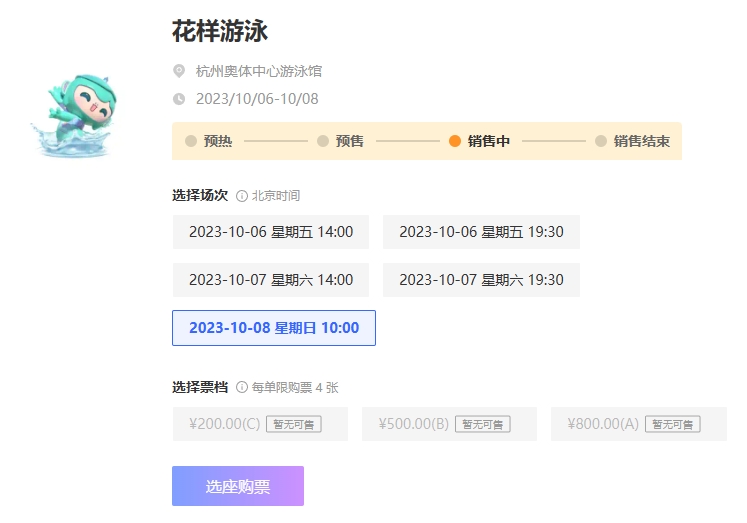Pick the ¥800.00(A) ticket tier
This screenshot has width=747, height=523.
[639, 424]
